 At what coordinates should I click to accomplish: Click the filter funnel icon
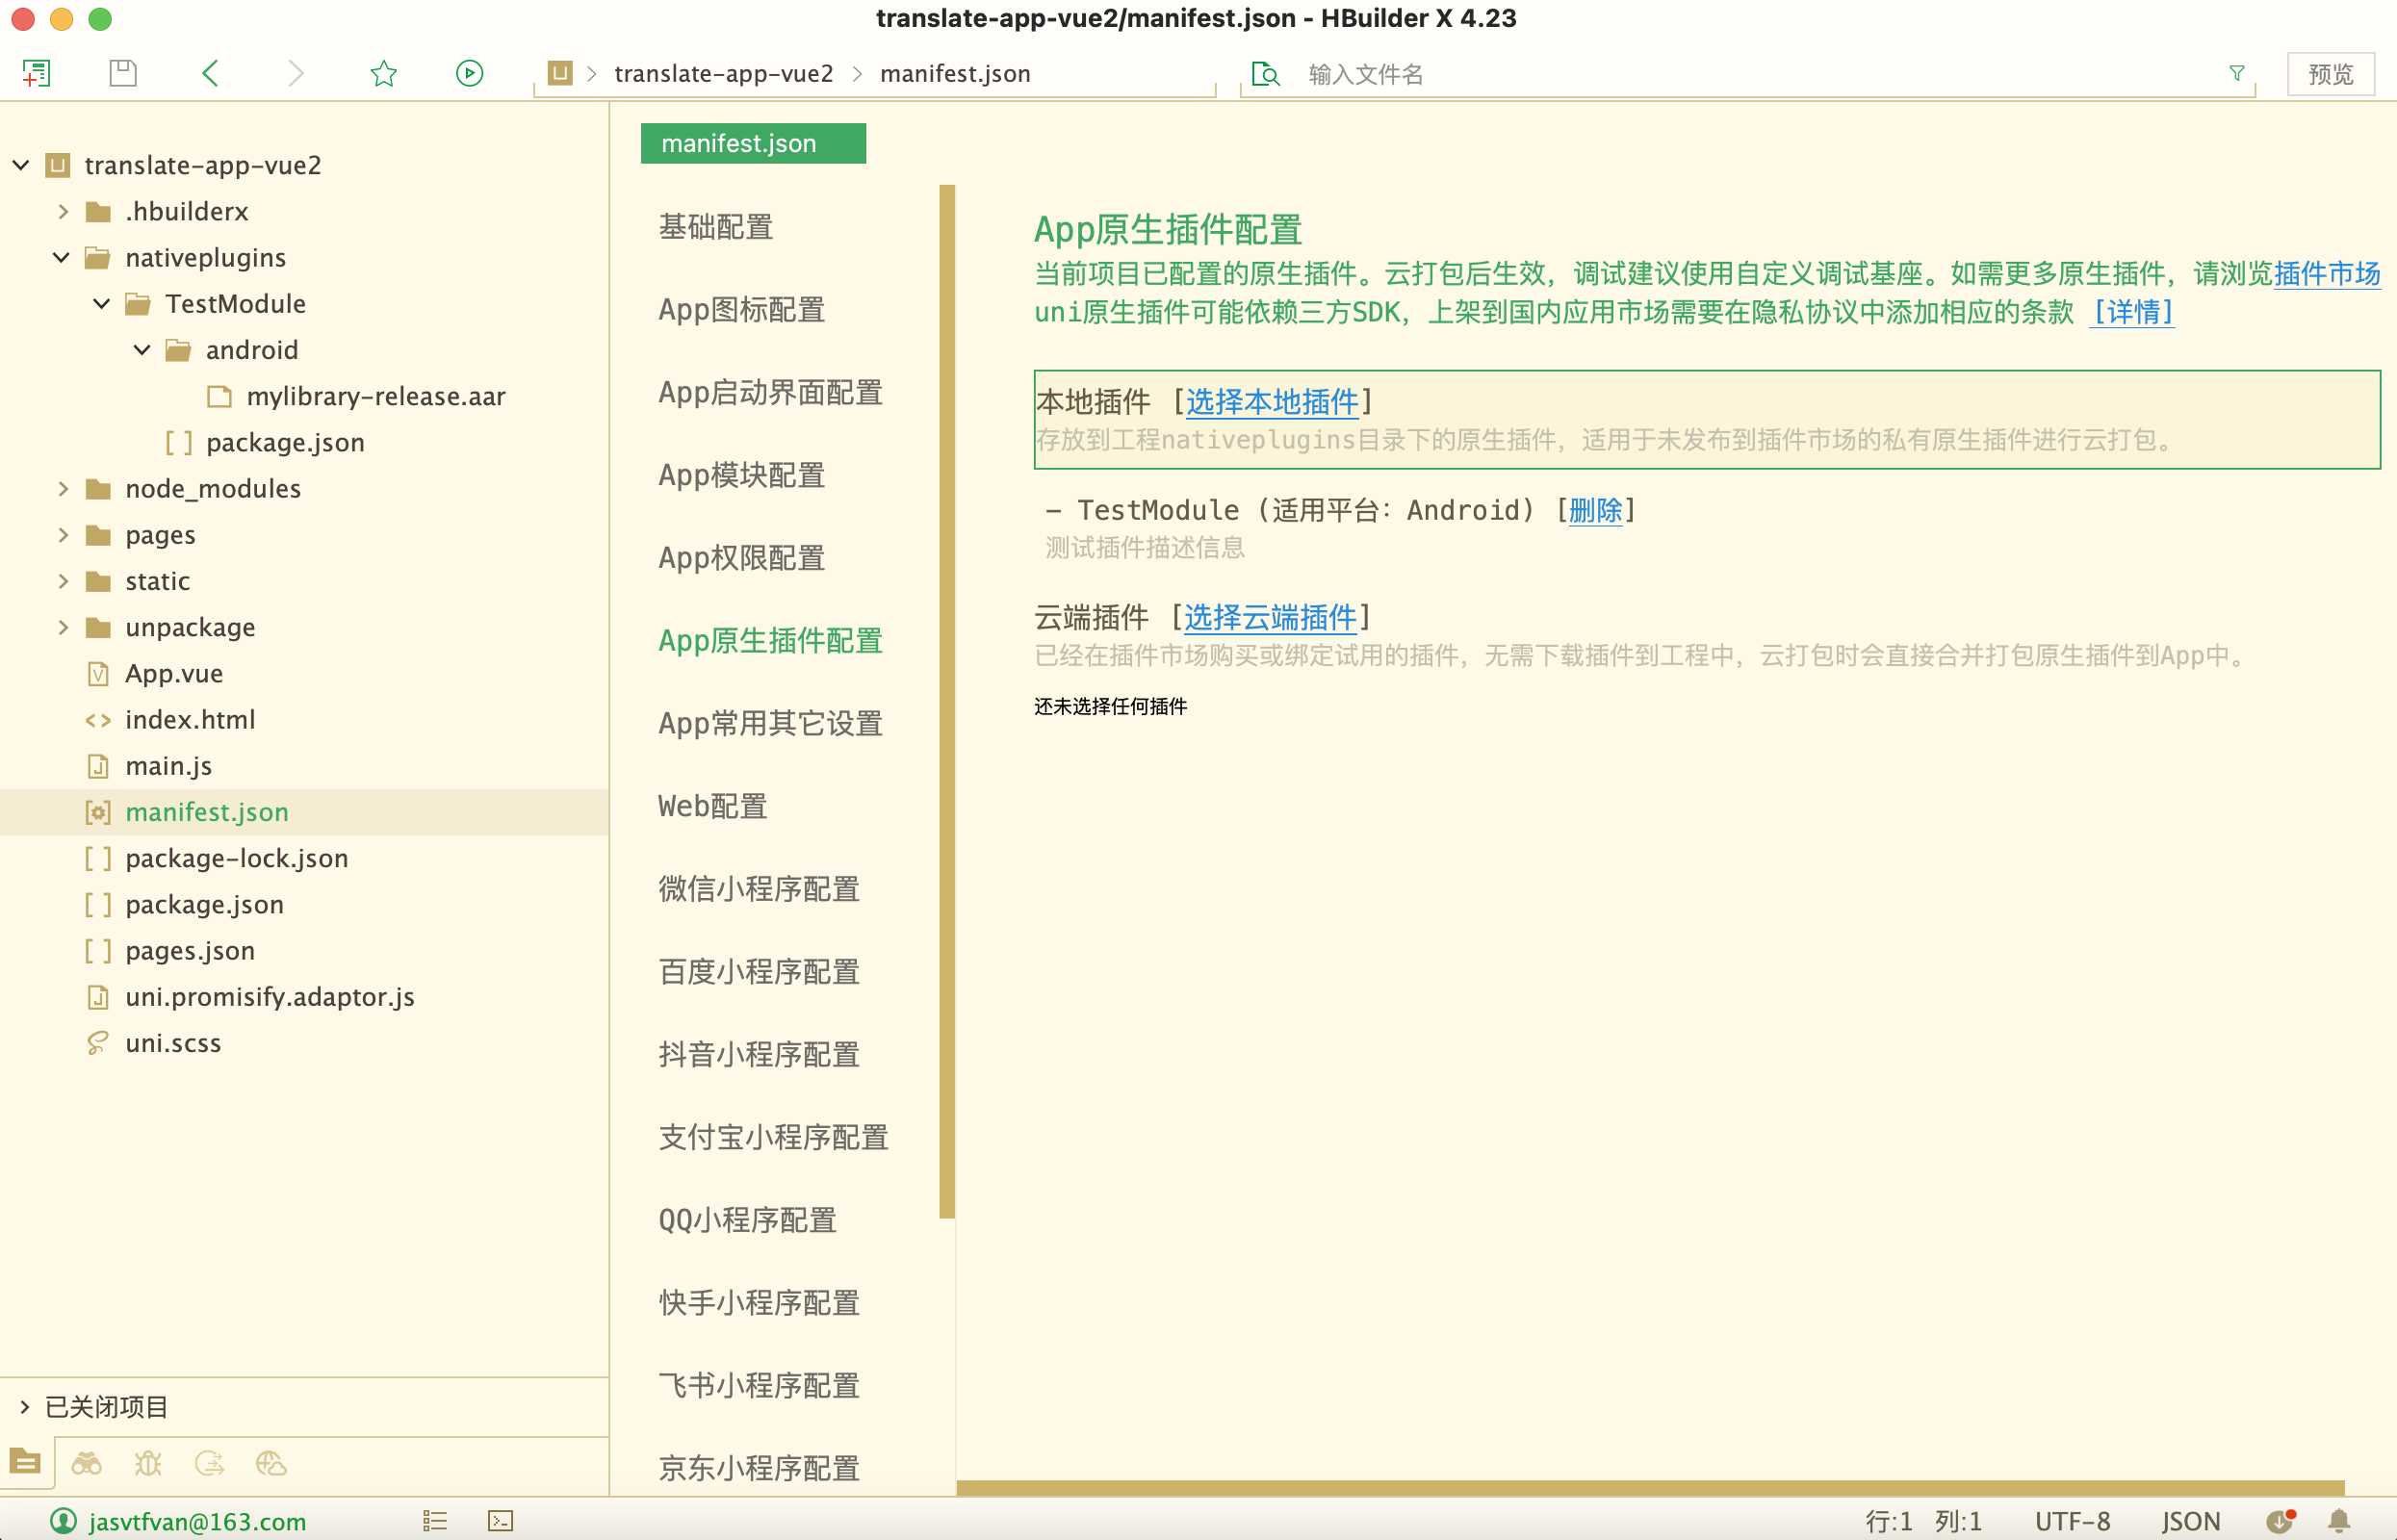[2237, 73]
